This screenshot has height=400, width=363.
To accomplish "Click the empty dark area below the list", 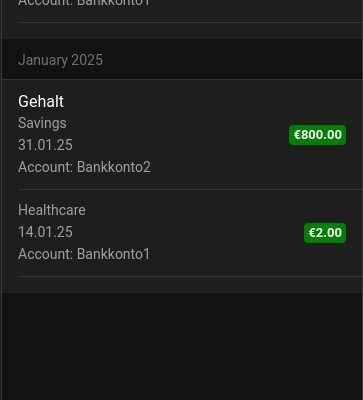I will coord(182,347).
